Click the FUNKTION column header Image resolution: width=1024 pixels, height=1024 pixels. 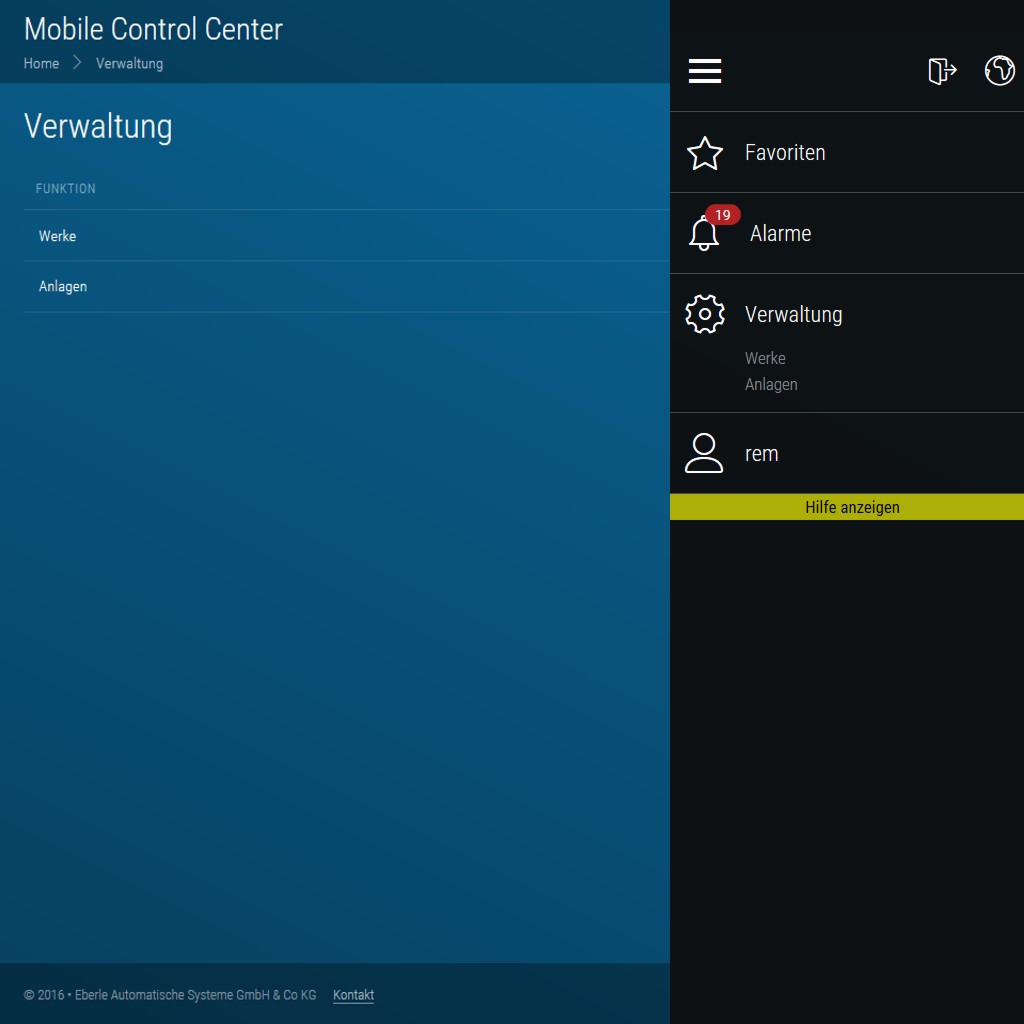[x=65, y=189]
